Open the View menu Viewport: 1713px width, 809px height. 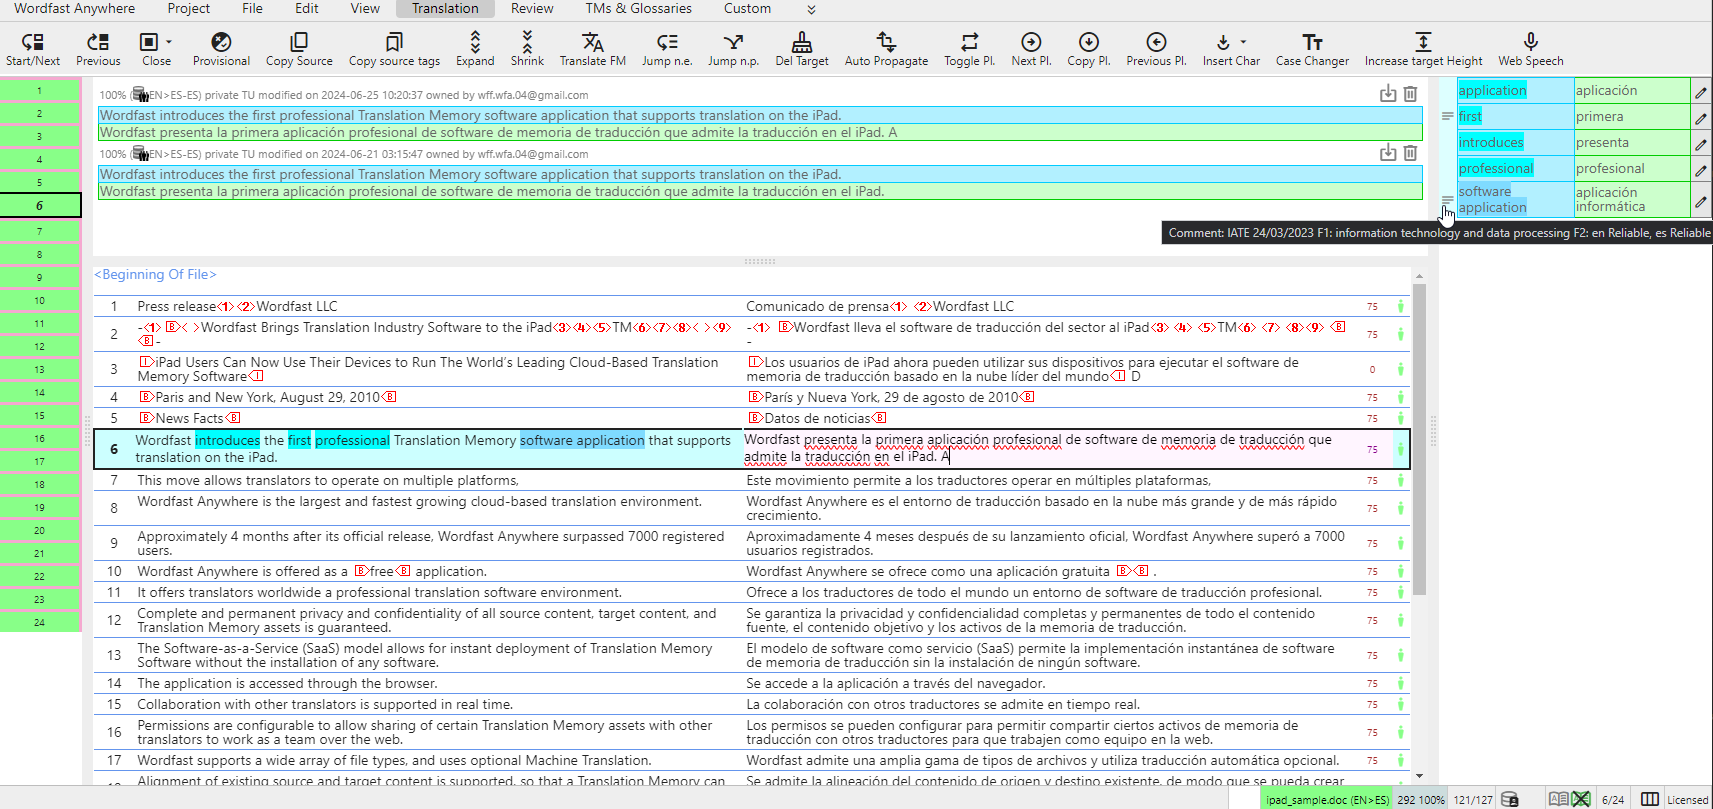[365, 8]
